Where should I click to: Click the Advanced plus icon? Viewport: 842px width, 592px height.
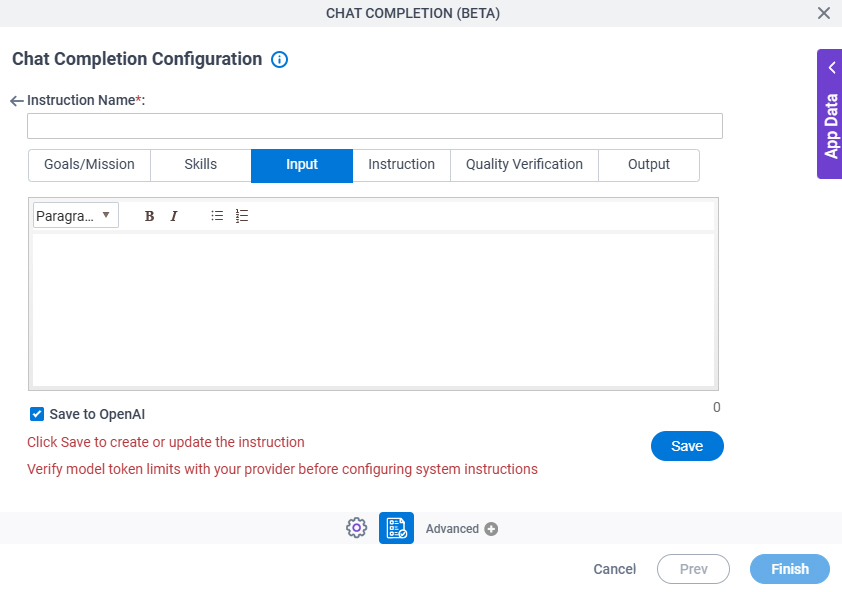(x=491, y=529)
